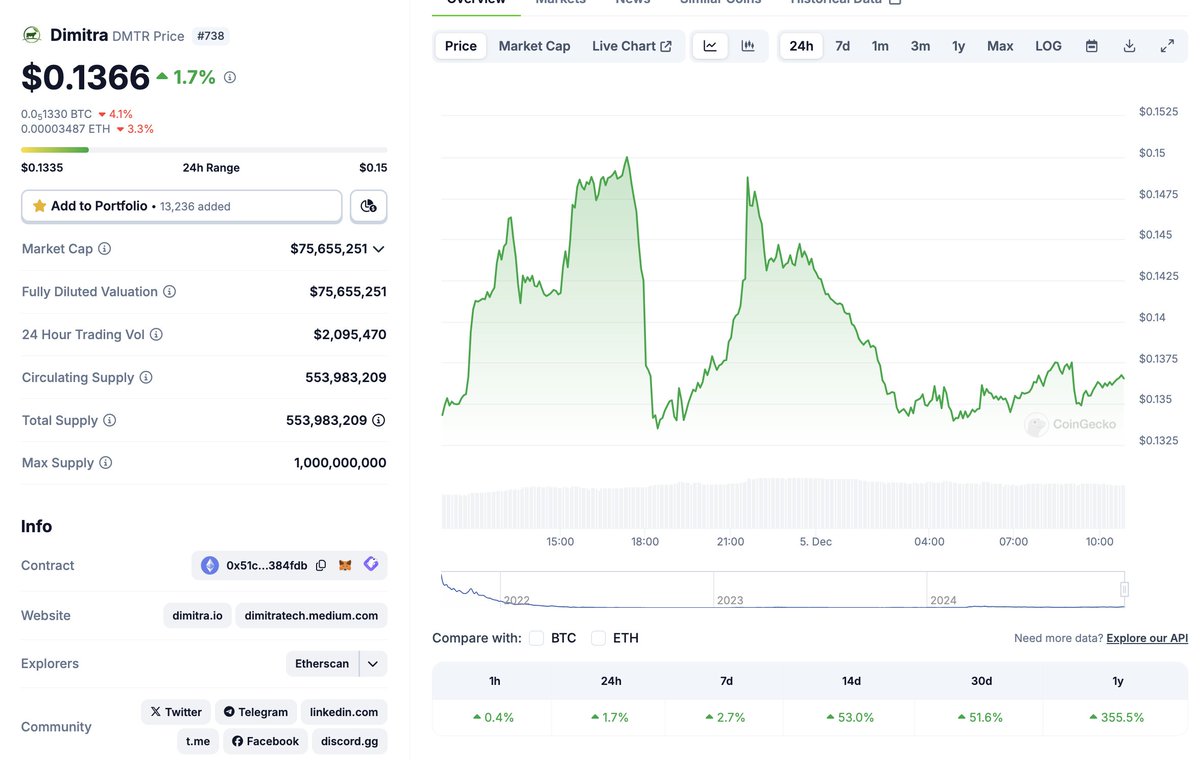This screenshot has height=760, width=1200.
Task: Show Market Cap info tooltip icon
Action: pos(105,249)
